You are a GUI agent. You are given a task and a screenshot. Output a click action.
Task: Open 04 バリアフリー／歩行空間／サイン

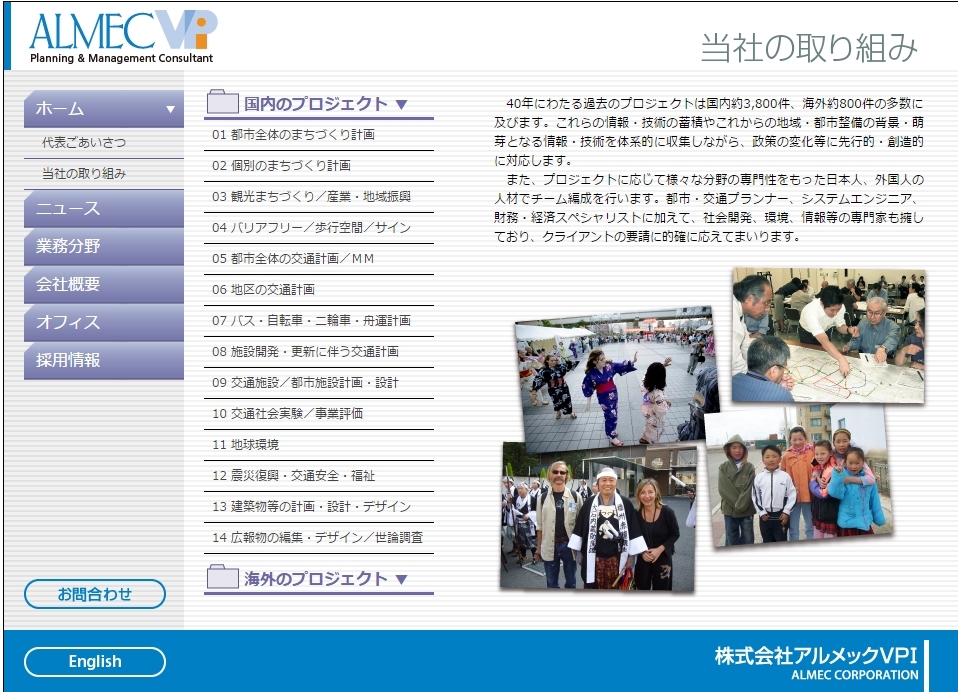(319, 228)
